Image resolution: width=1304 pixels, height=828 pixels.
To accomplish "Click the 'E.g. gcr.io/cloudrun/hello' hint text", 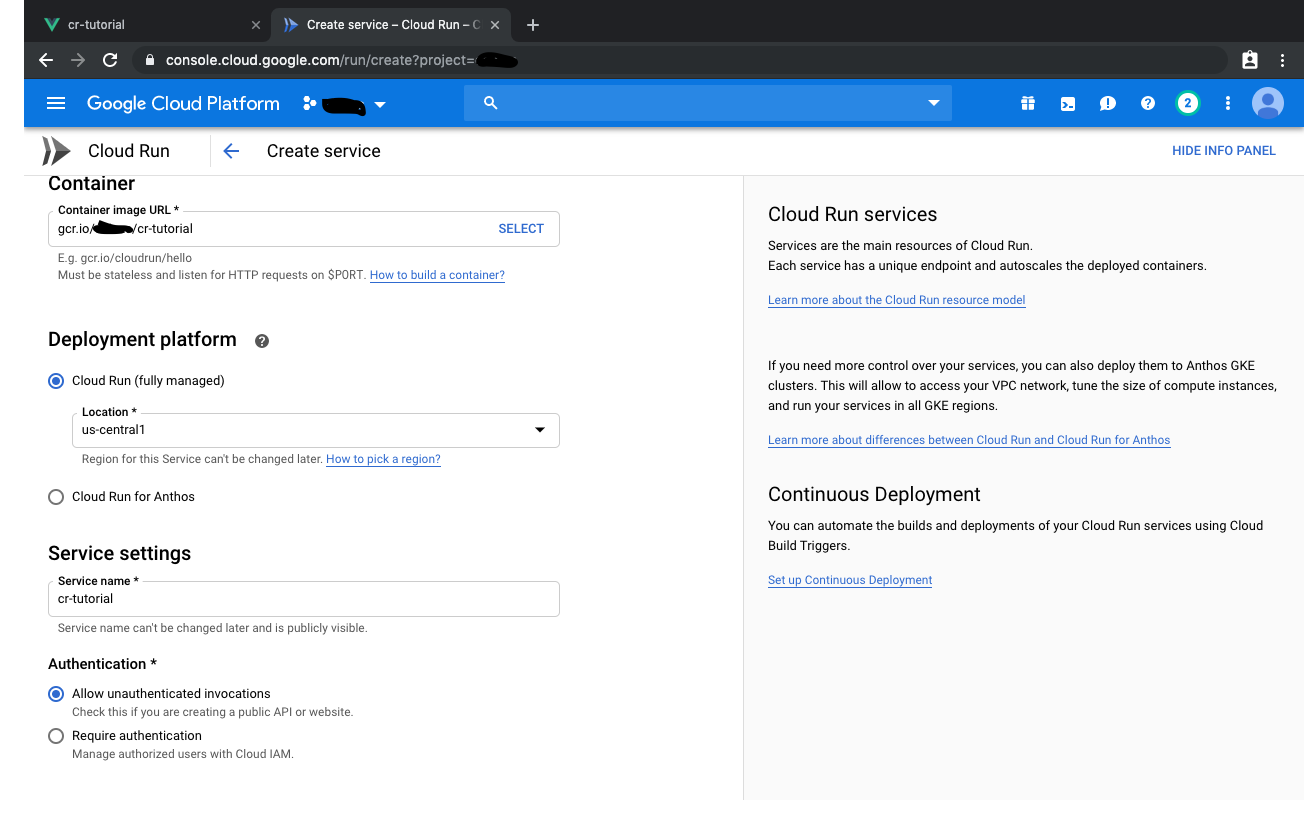I will (125, 258).
